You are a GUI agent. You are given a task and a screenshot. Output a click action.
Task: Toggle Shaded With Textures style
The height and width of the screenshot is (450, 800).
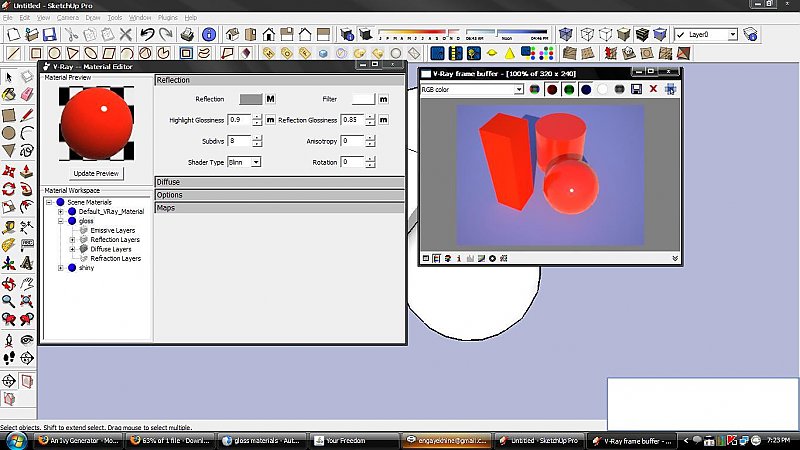pos(642,35)
